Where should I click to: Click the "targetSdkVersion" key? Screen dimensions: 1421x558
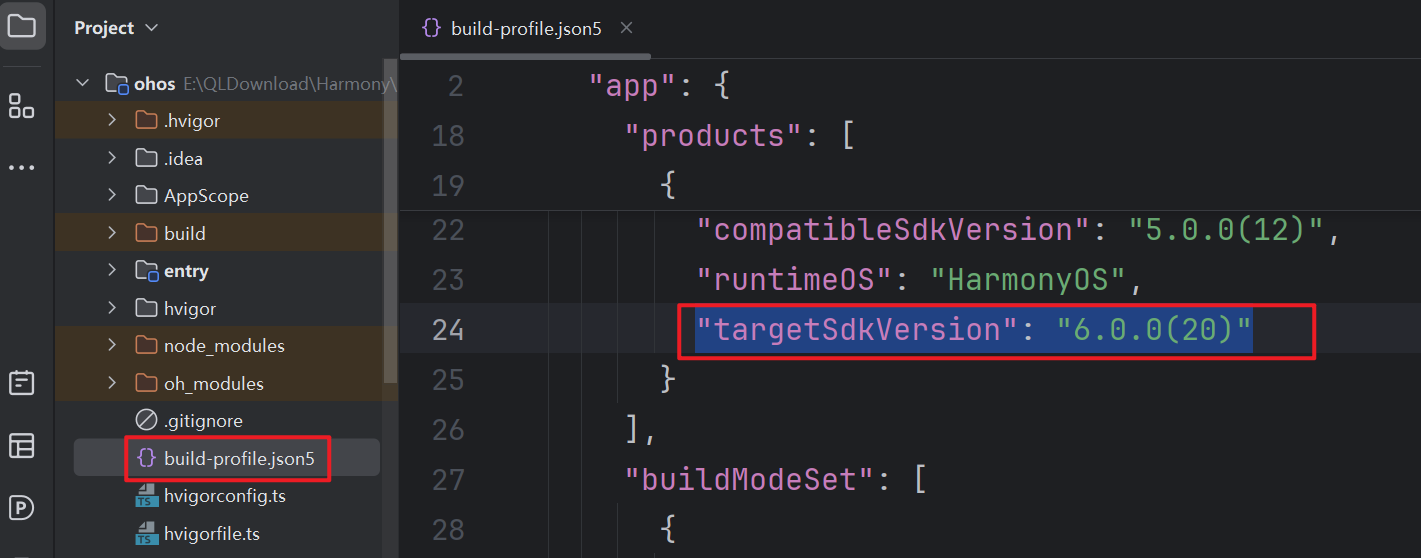click(x=858, y=329)
